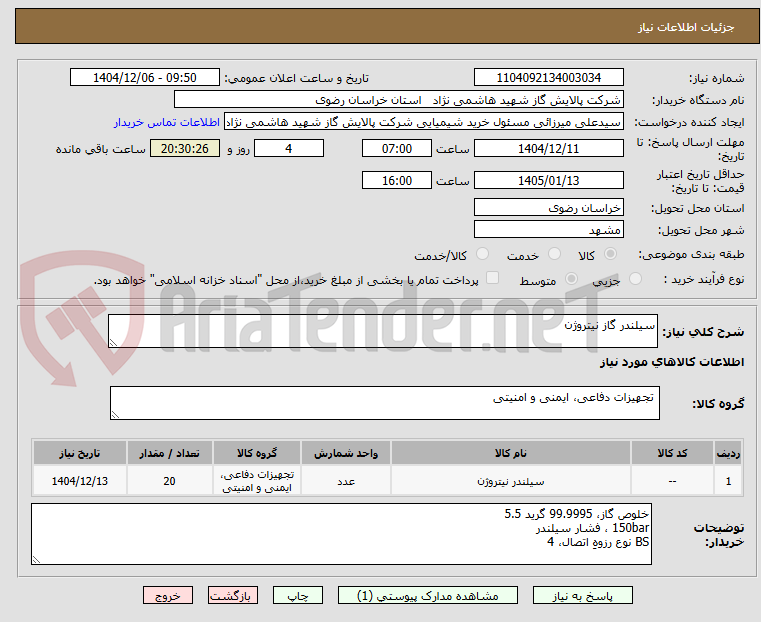Click the کد کالا cell showing --
The image size is (761, 622).
(x=672, y=481)
